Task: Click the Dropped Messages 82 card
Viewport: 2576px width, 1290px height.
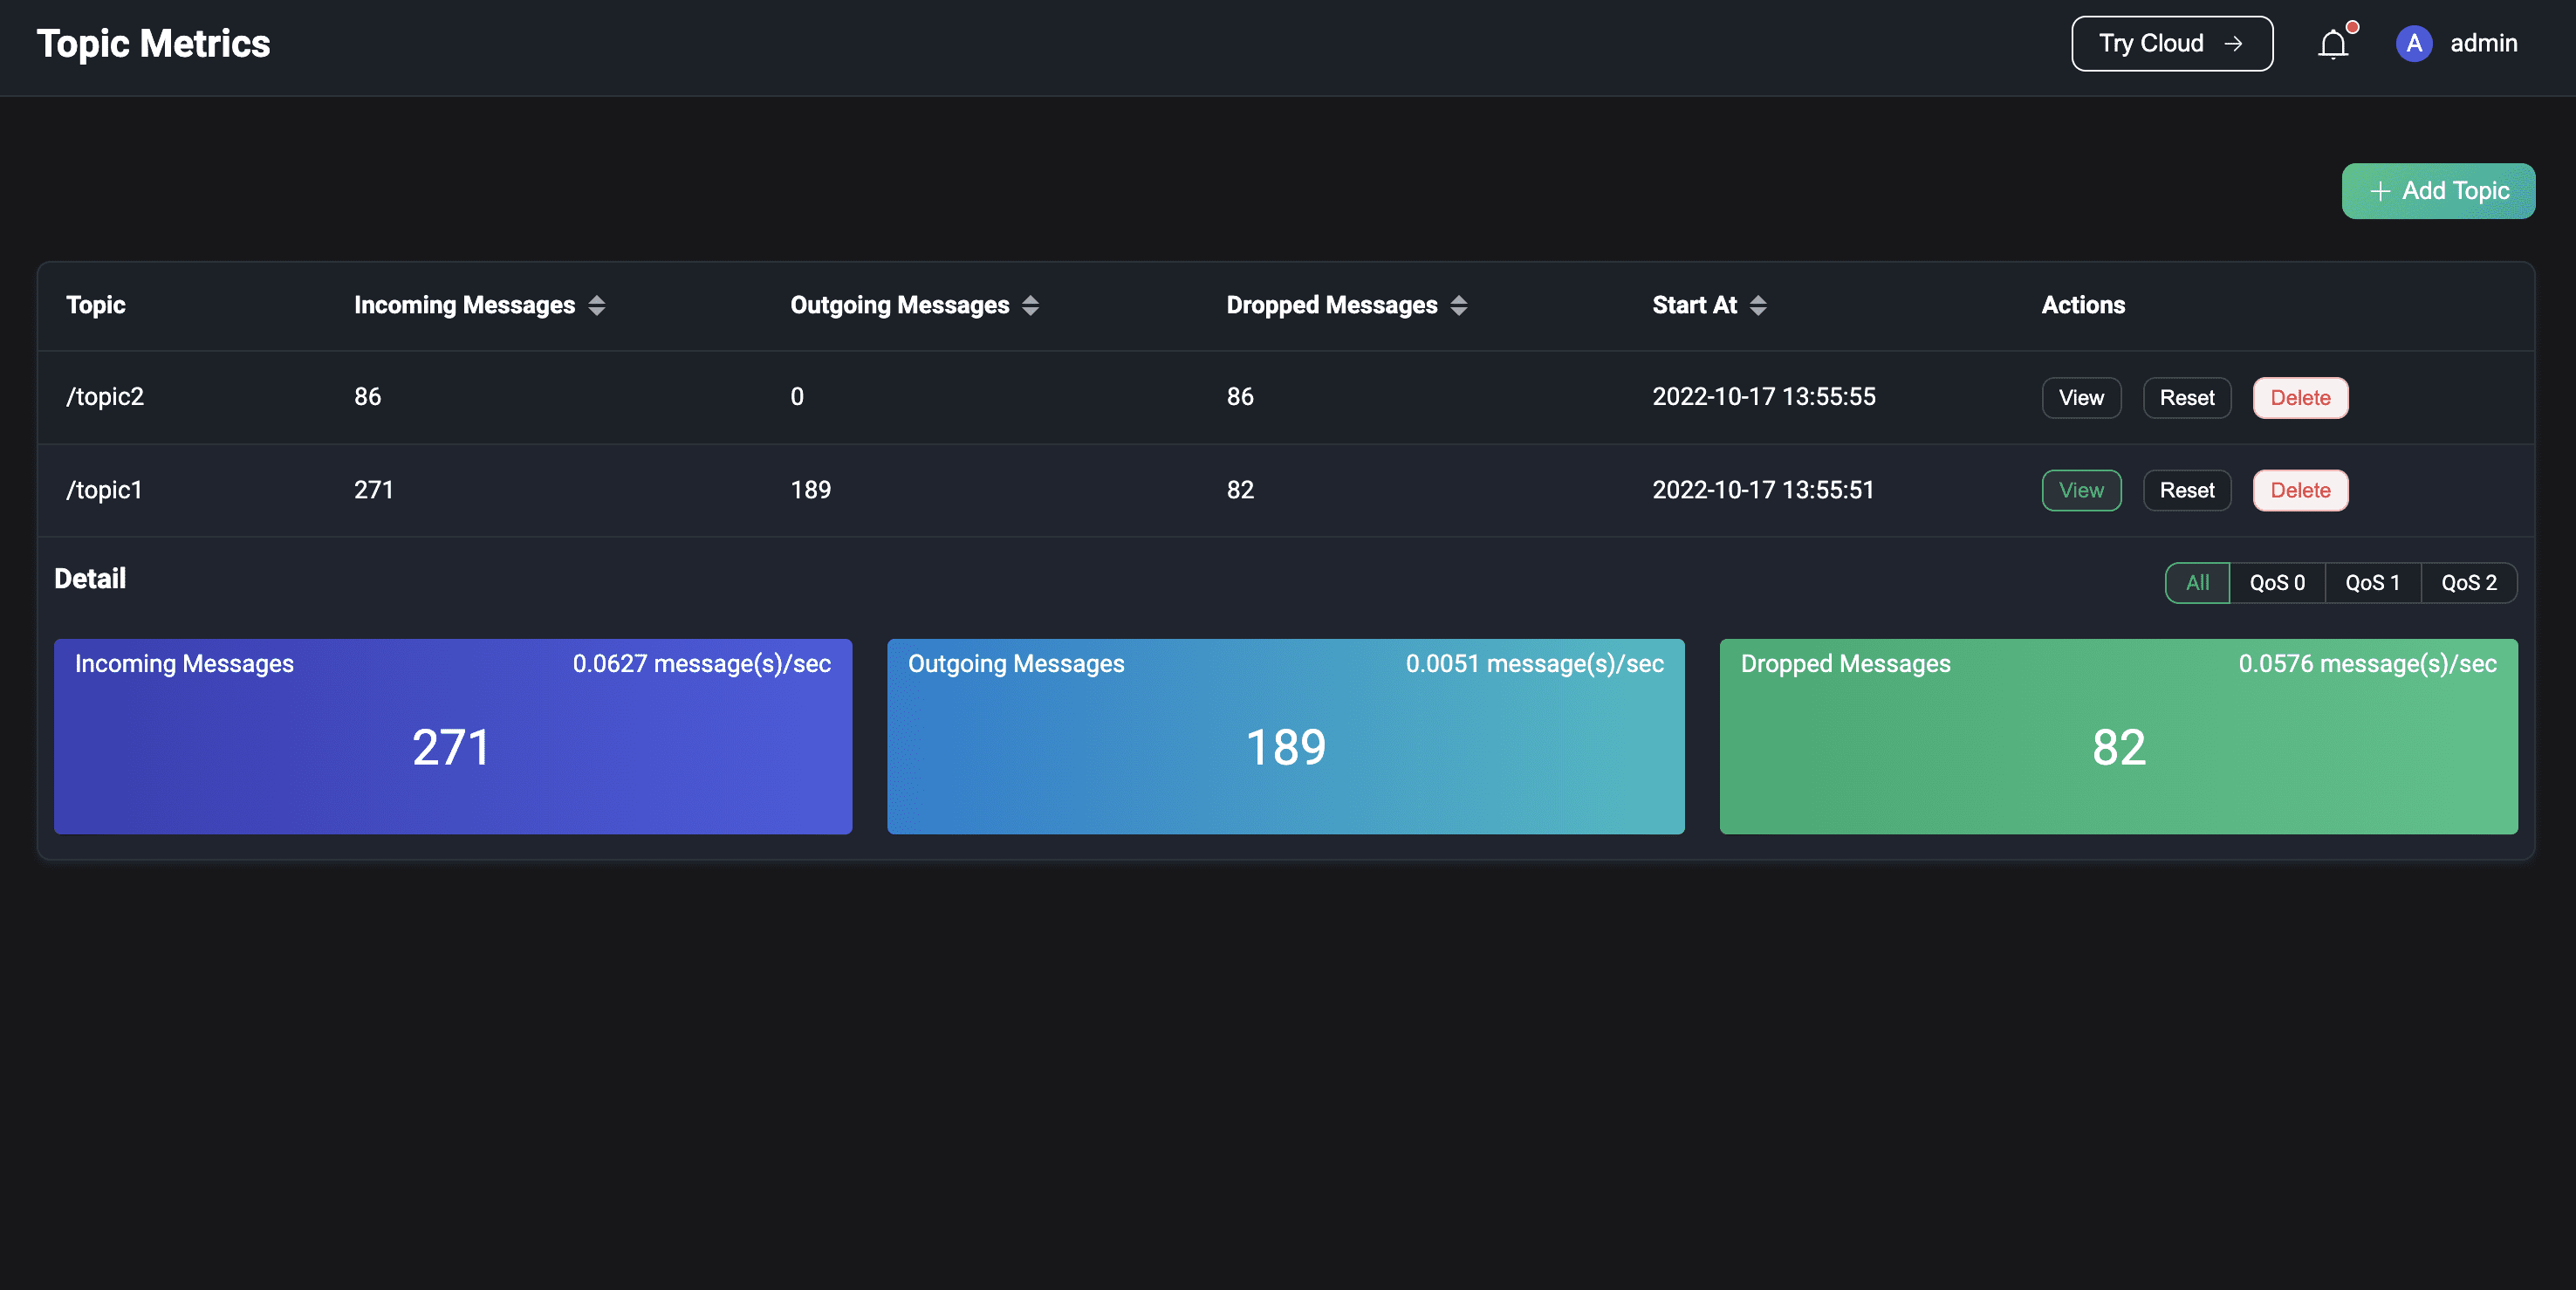Action: pos(2118,737)
